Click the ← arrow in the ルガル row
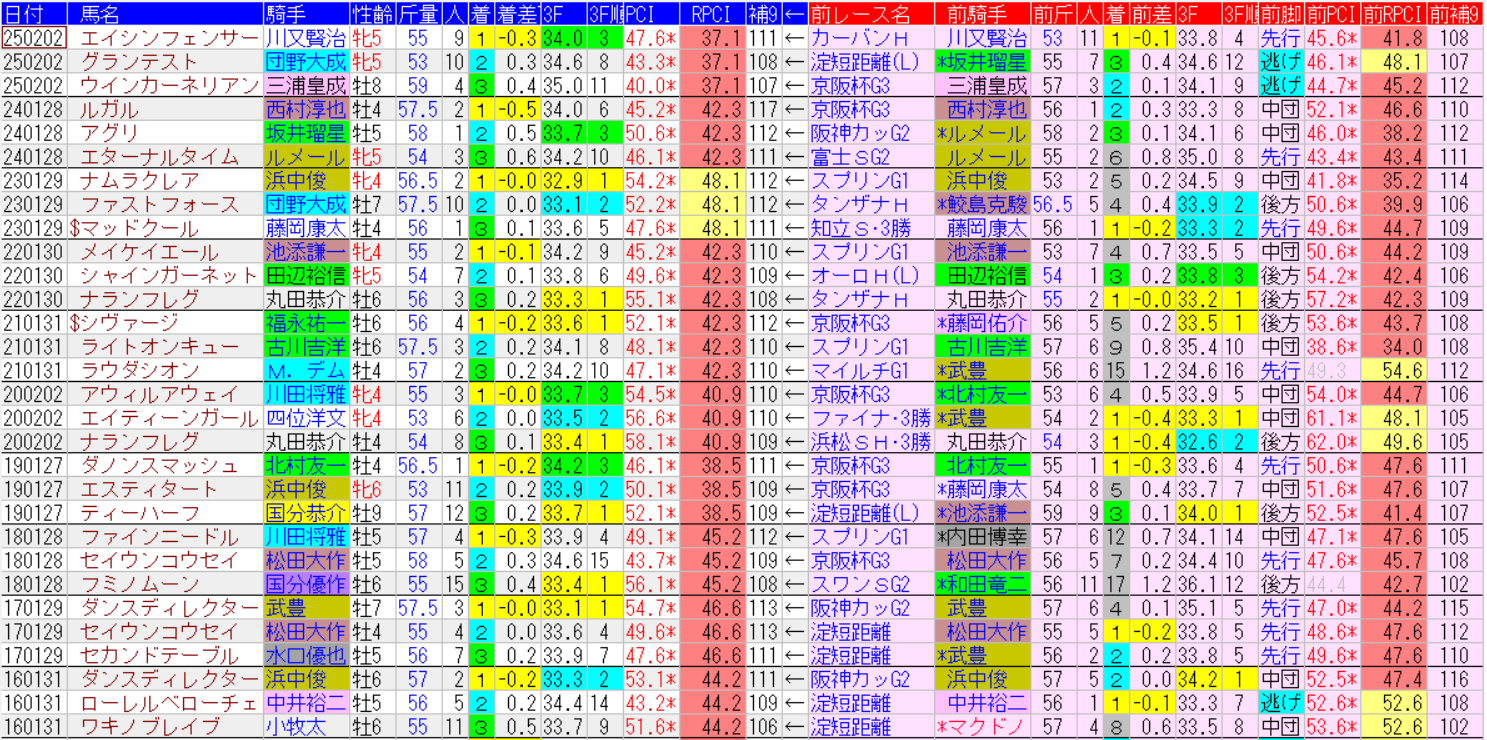 tap(795, 109)
